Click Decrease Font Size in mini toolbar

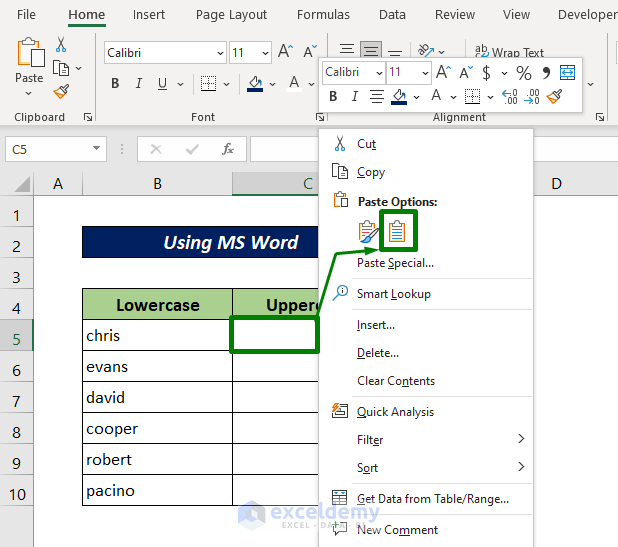465,72
